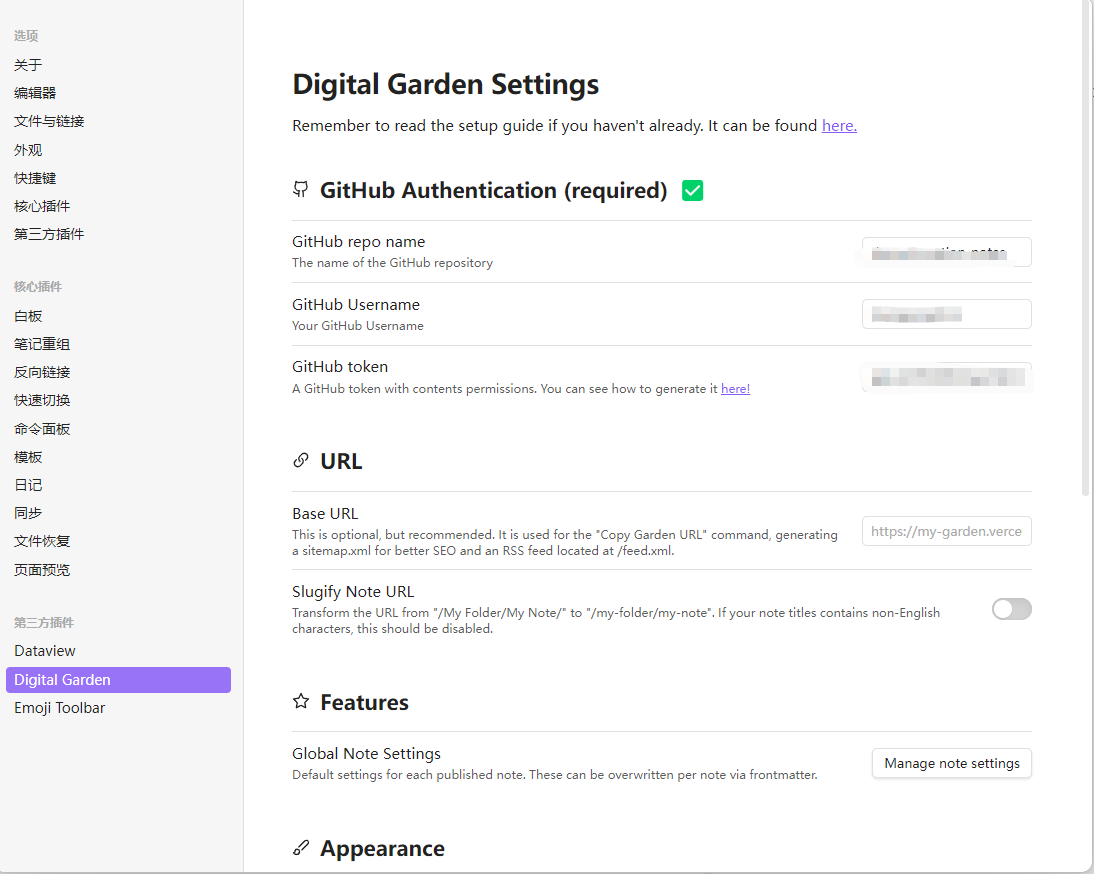
Task: Click the brush icon beside Appearance heading
Action: pos(300,847)
